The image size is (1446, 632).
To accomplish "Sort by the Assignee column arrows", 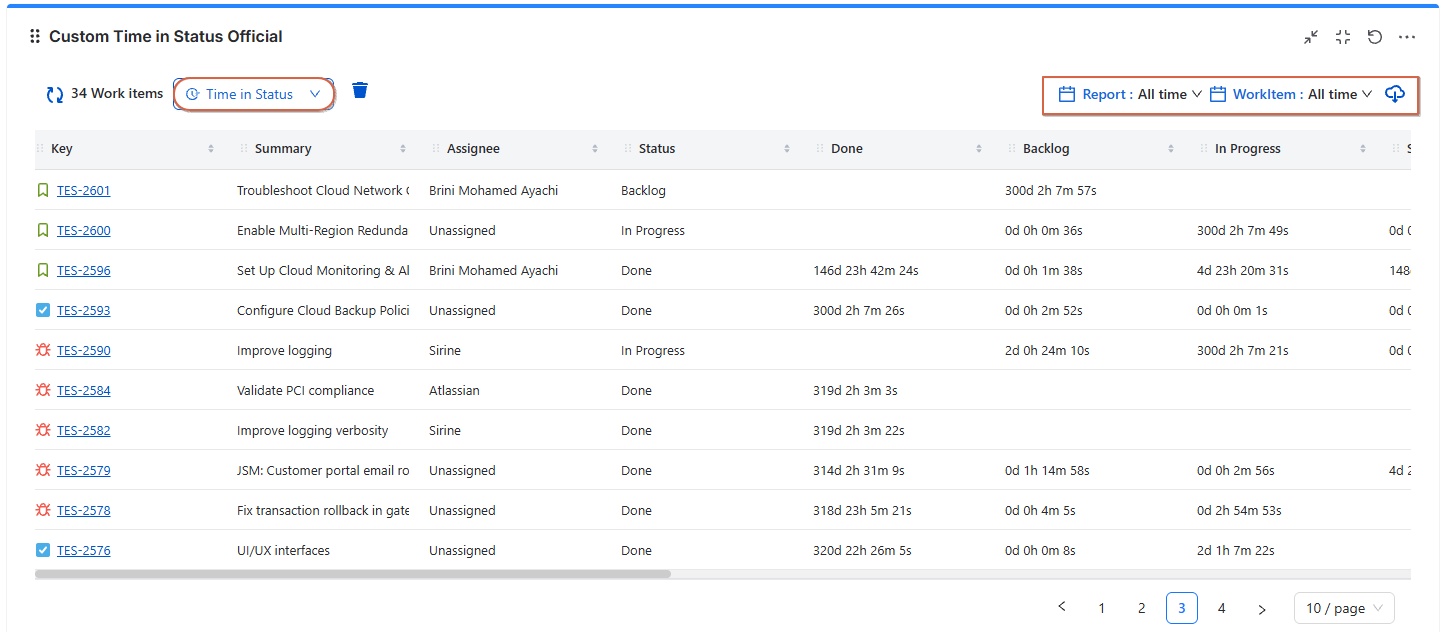I will click(x=595, y=149).
